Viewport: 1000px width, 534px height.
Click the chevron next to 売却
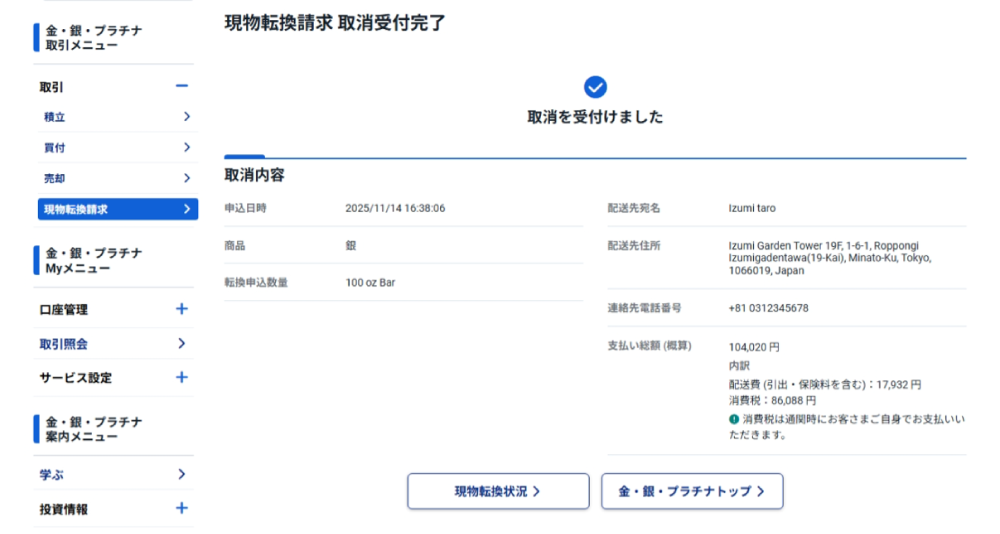(x=186, y=178)
